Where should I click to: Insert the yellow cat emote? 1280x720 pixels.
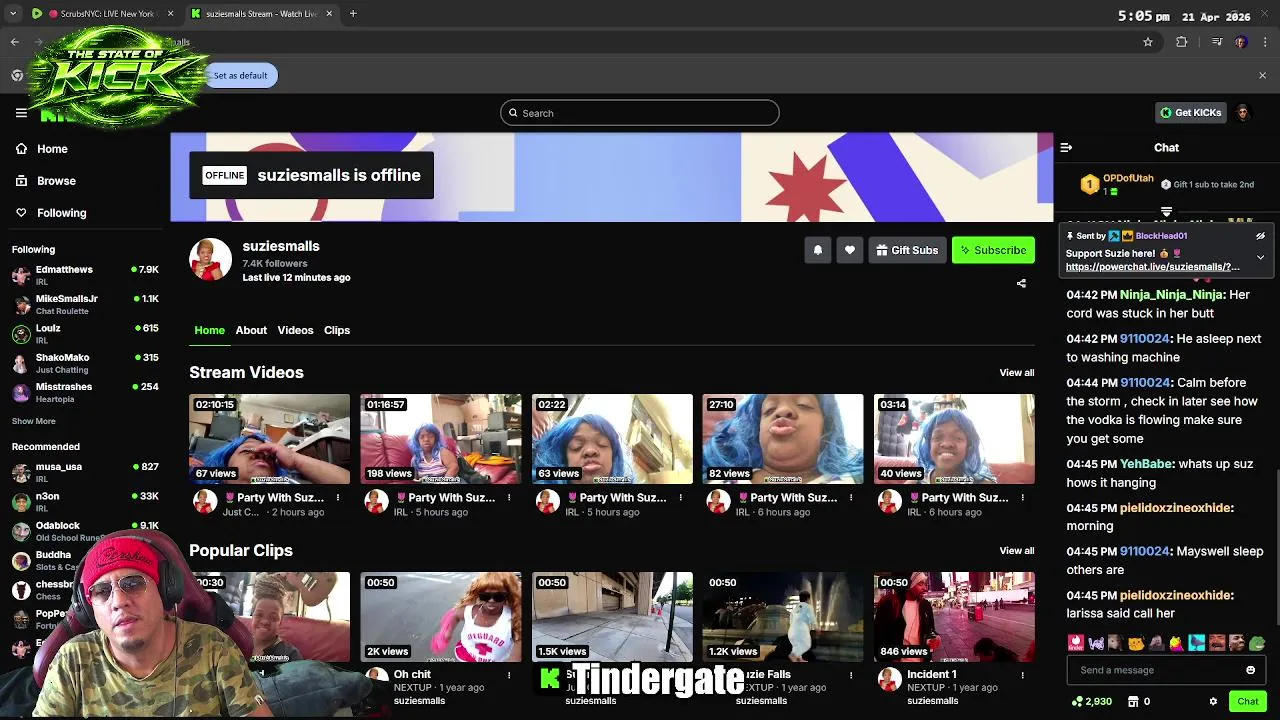coord(1136,643)
